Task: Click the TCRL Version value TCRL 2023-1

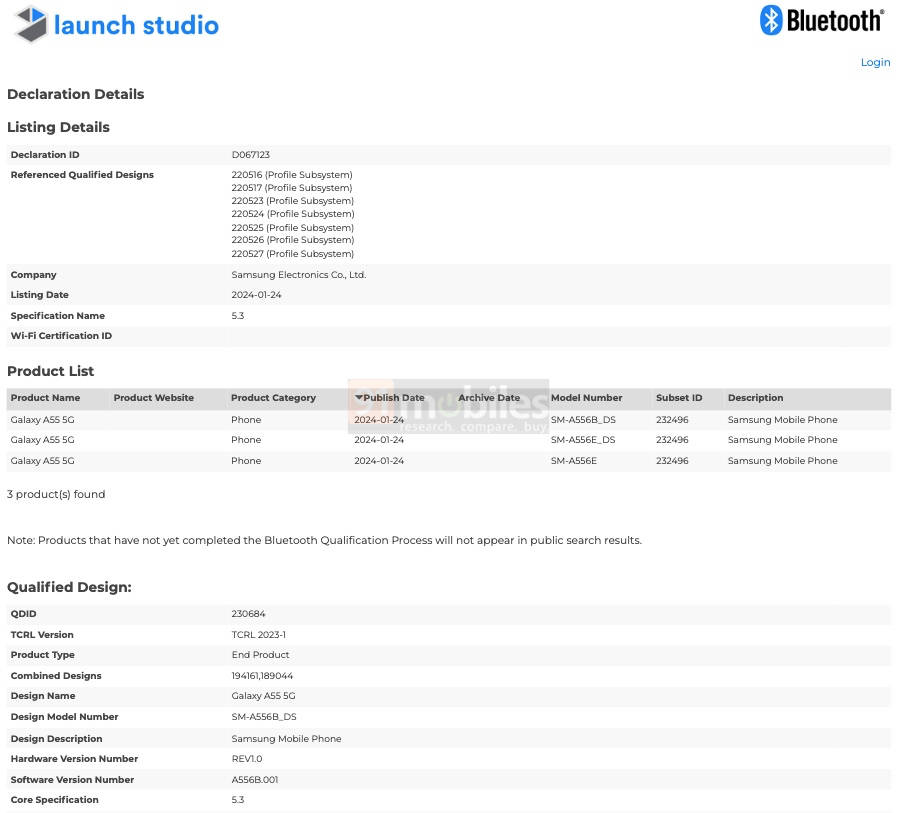Action: (x=259, y=634)
